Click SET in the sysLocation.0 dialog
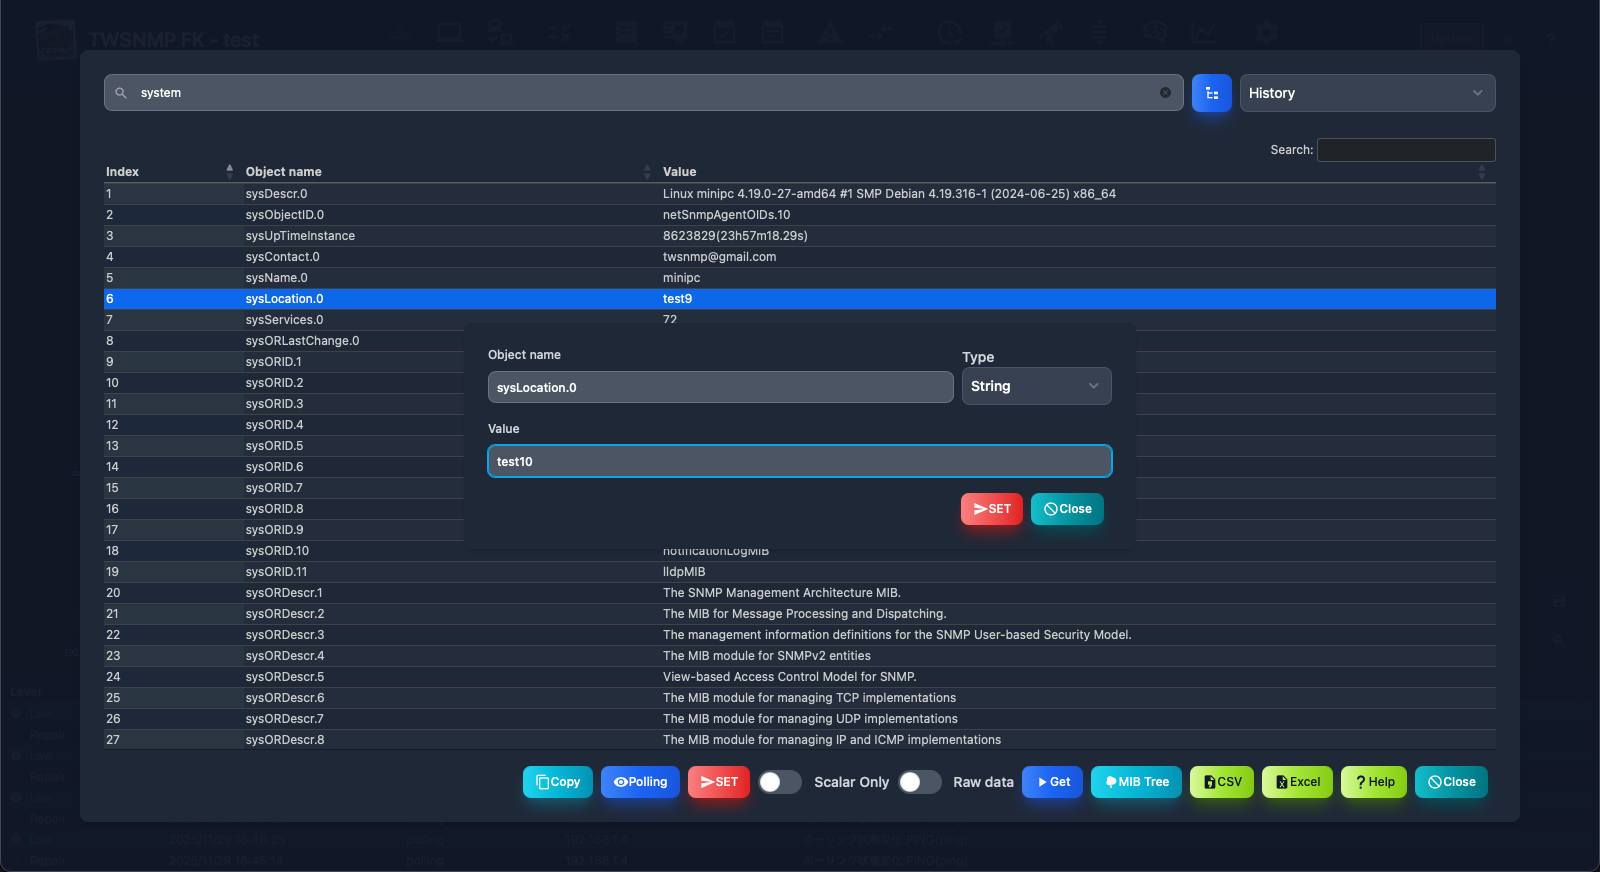The width and height of the screenshot is (1600, 872). (x=991, y=509)
